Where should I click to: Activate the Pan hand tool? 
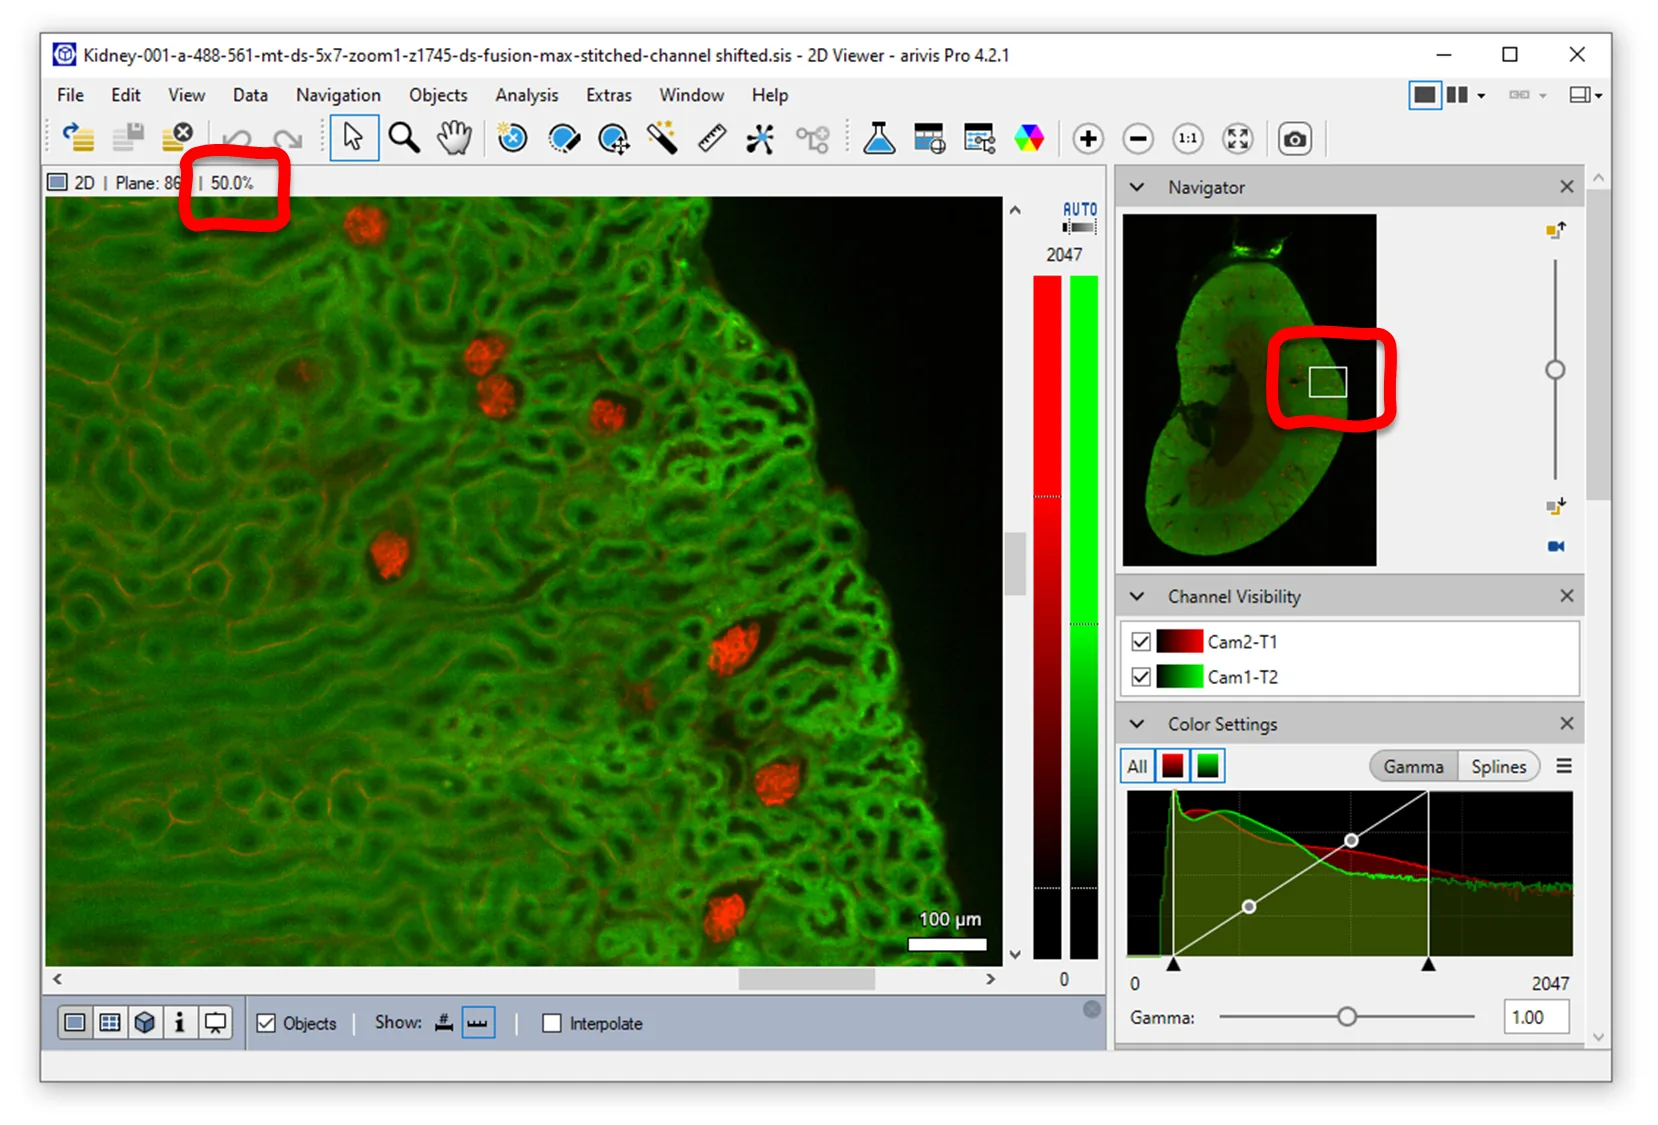[x=454, y=138]
